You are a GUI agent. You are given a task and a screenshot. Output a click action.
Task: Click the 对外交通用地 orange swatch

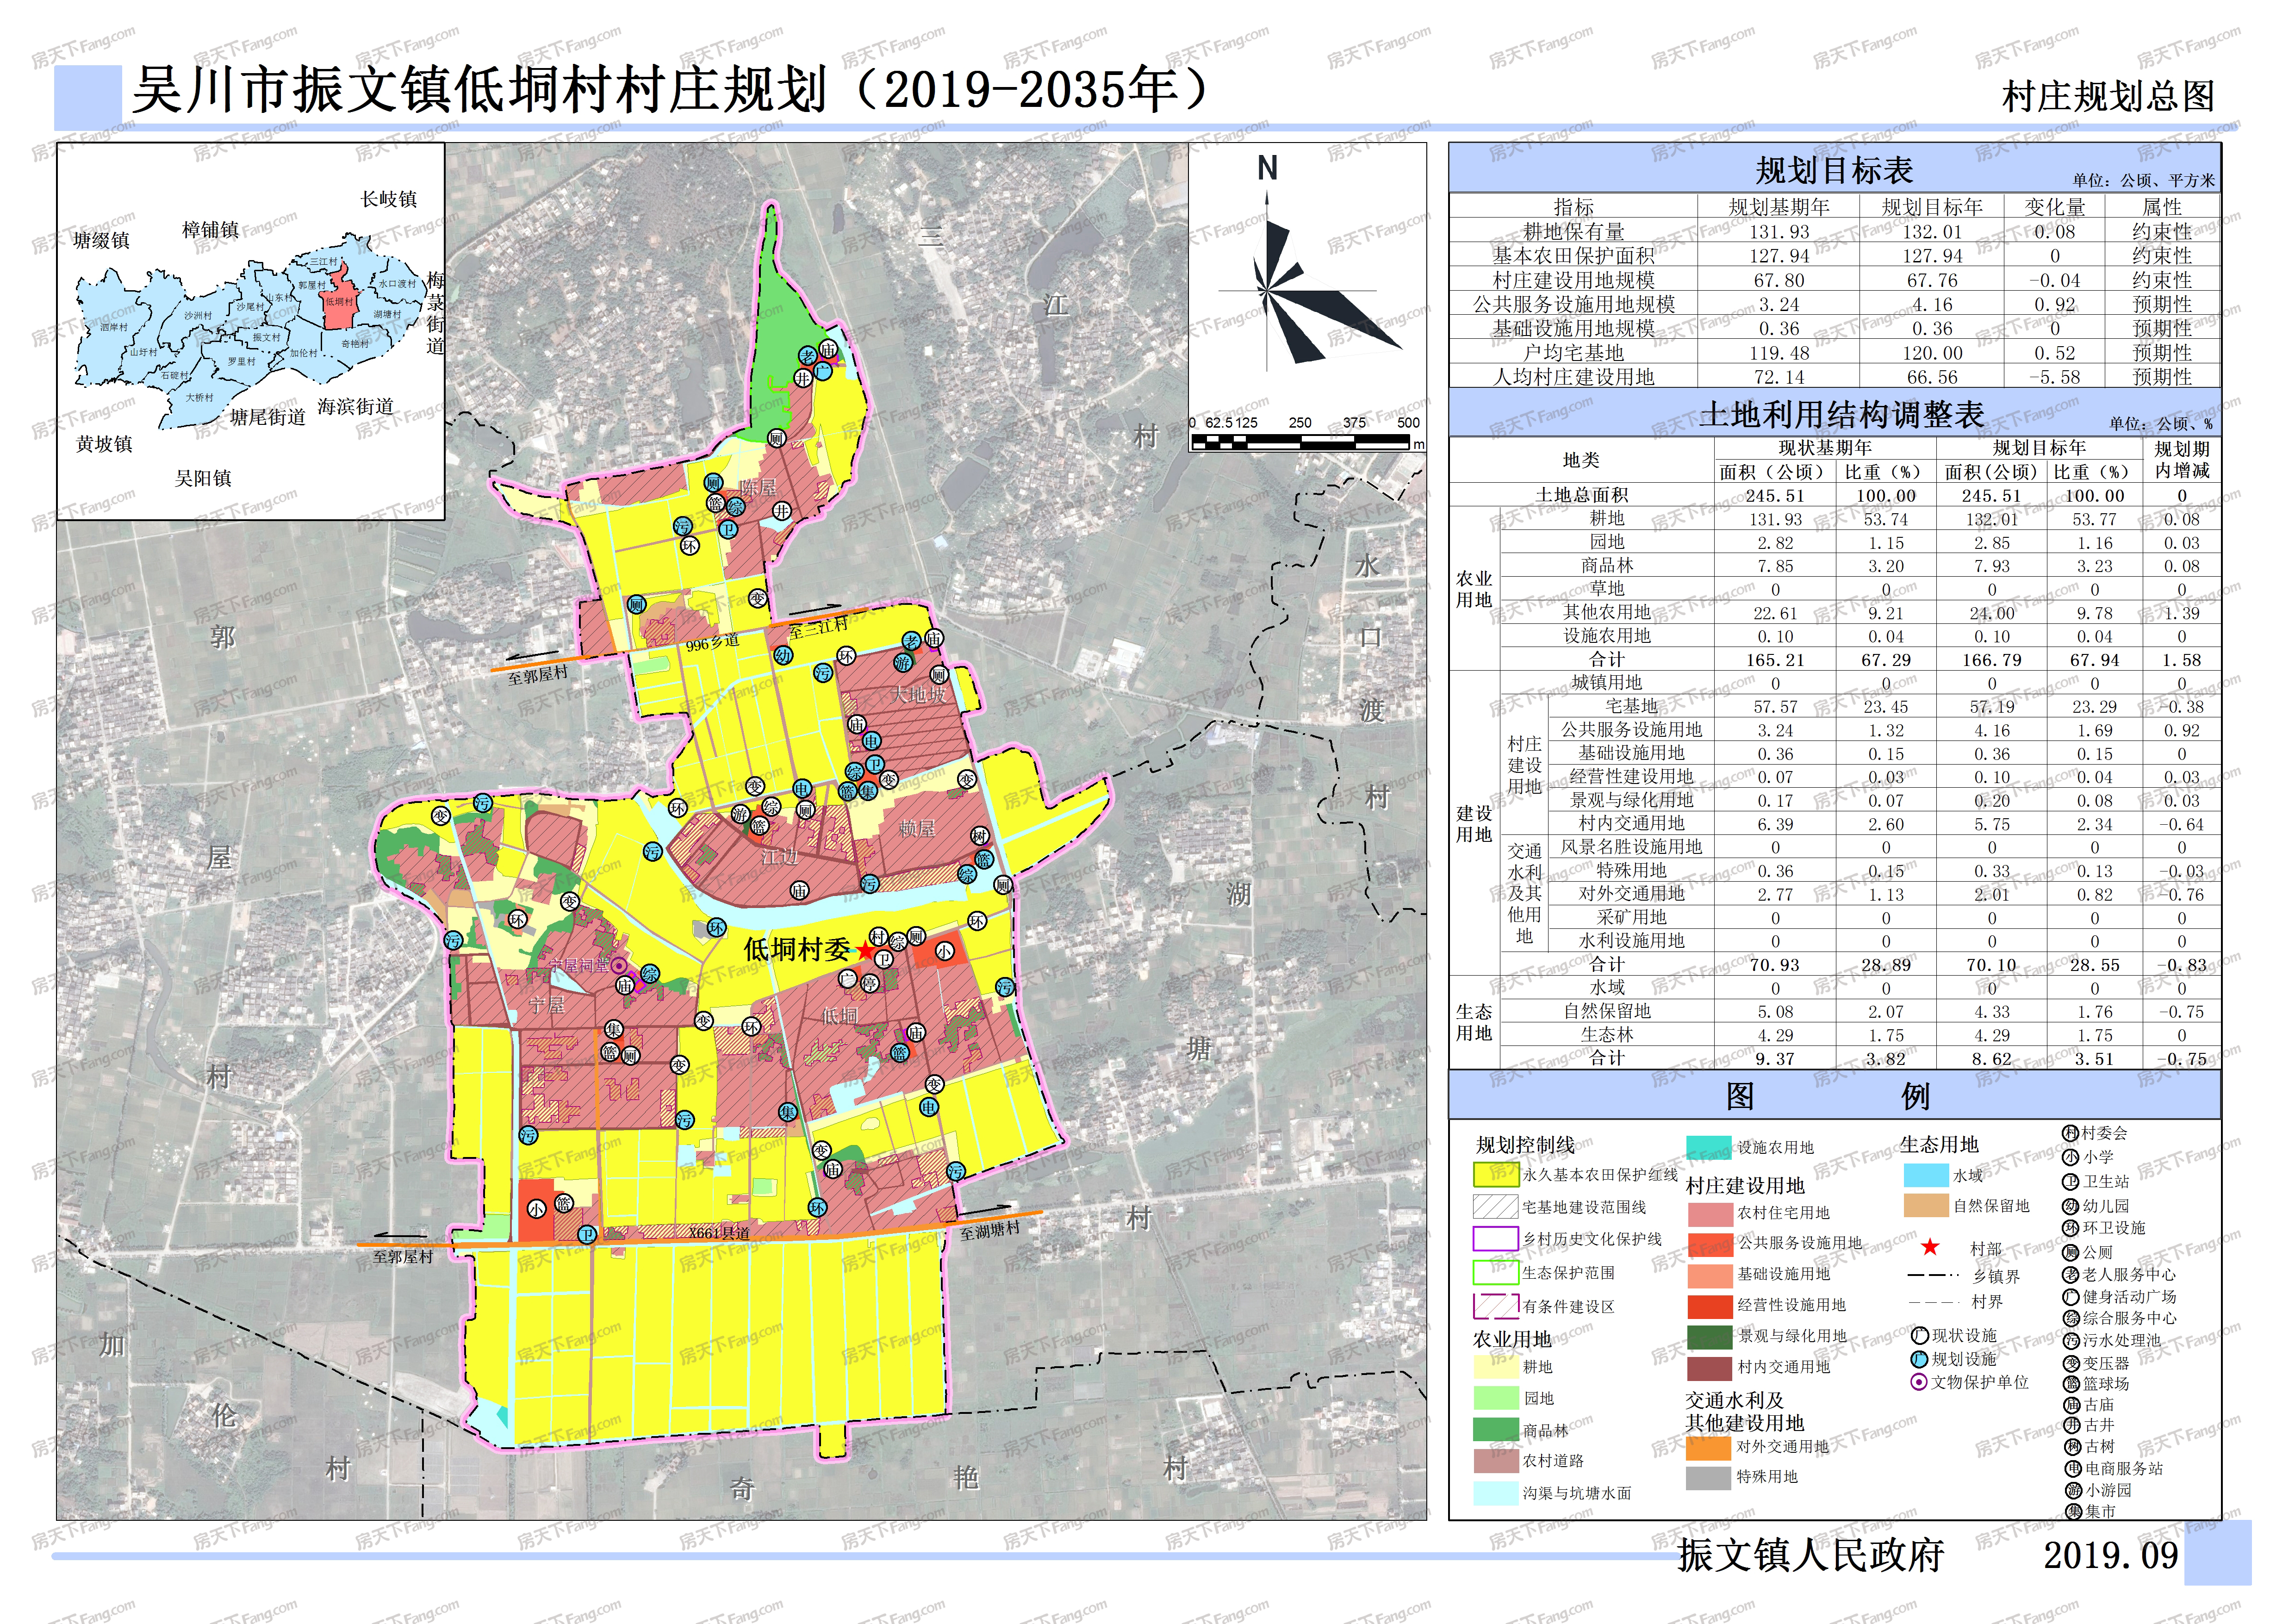1709,1448
